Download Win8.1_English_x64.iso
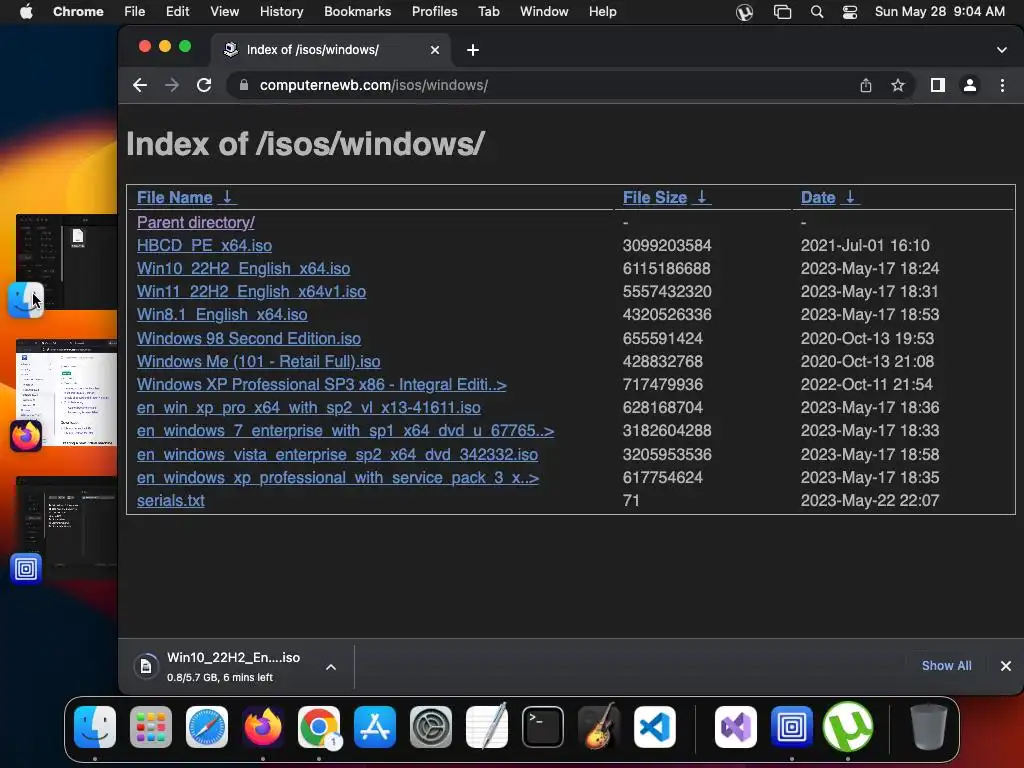 (x=221, y=315)
